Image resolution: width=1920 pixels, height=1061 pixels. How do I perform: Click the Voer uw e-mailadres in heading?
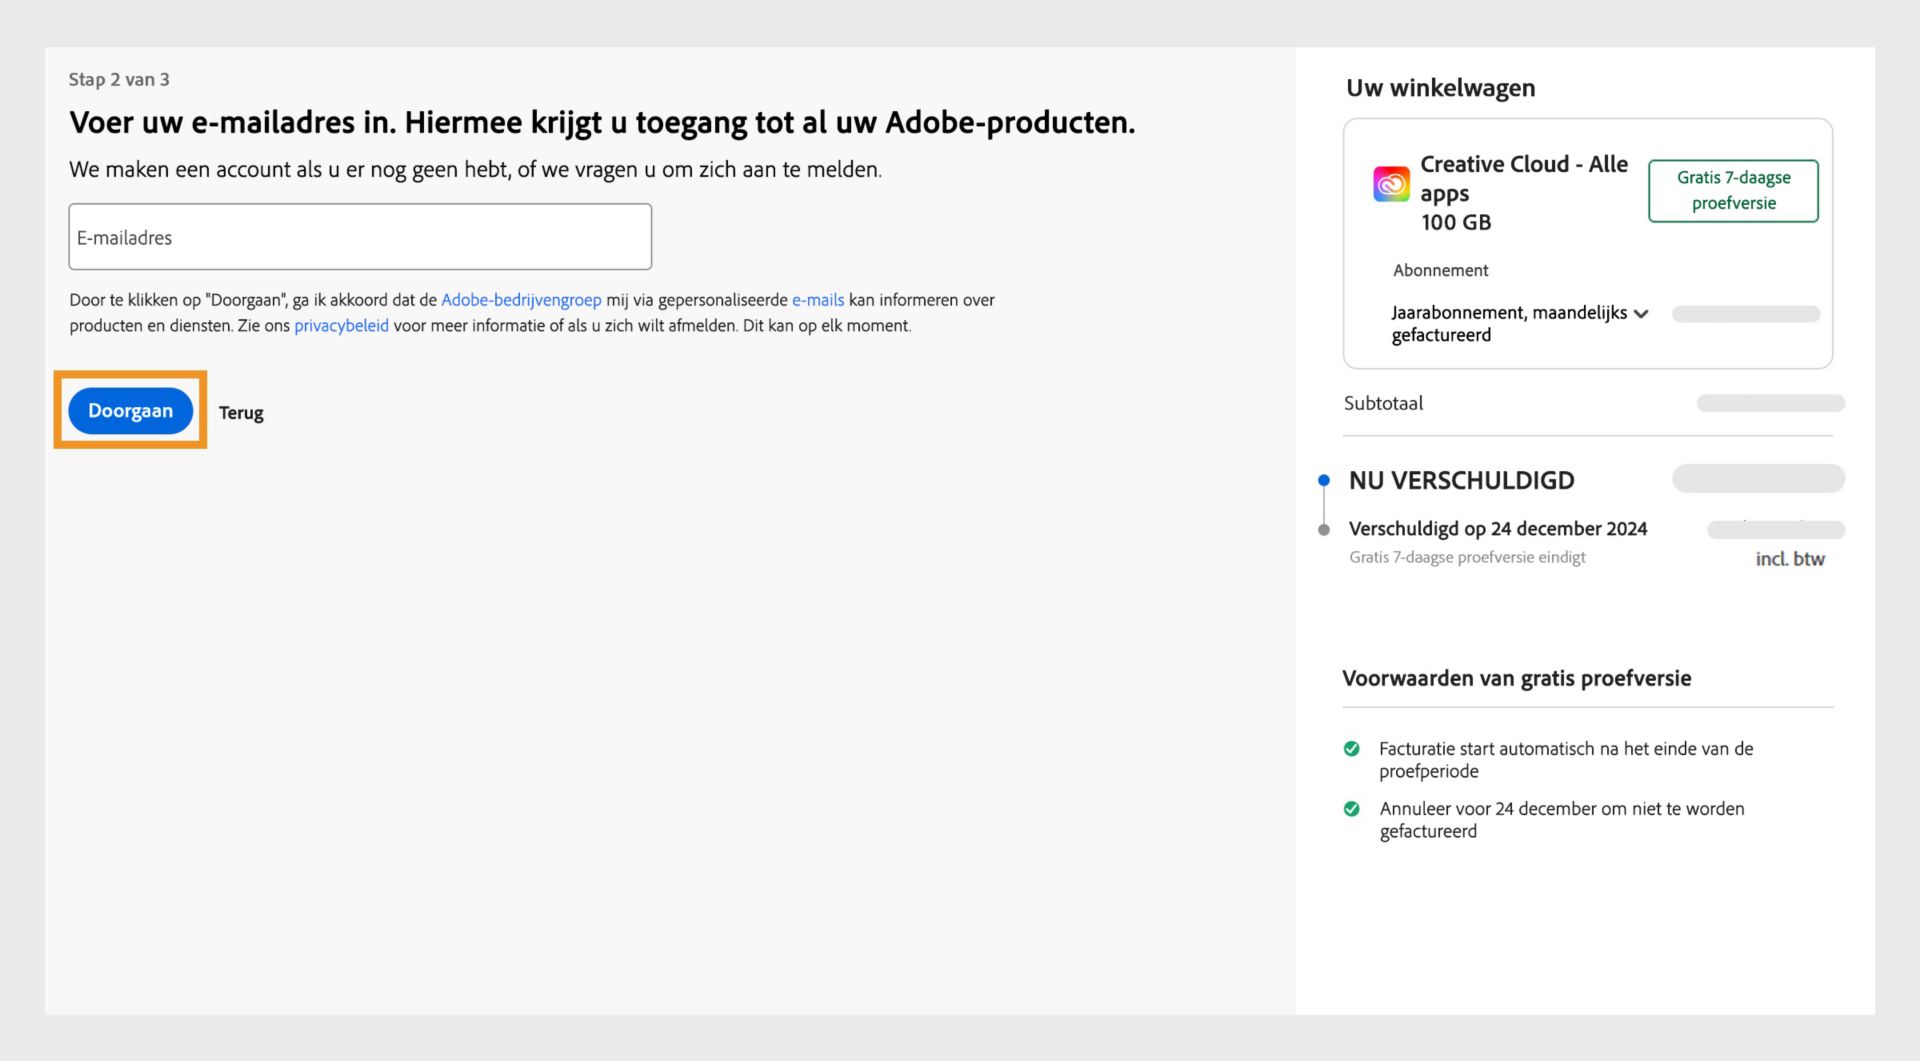coord(602,123)
